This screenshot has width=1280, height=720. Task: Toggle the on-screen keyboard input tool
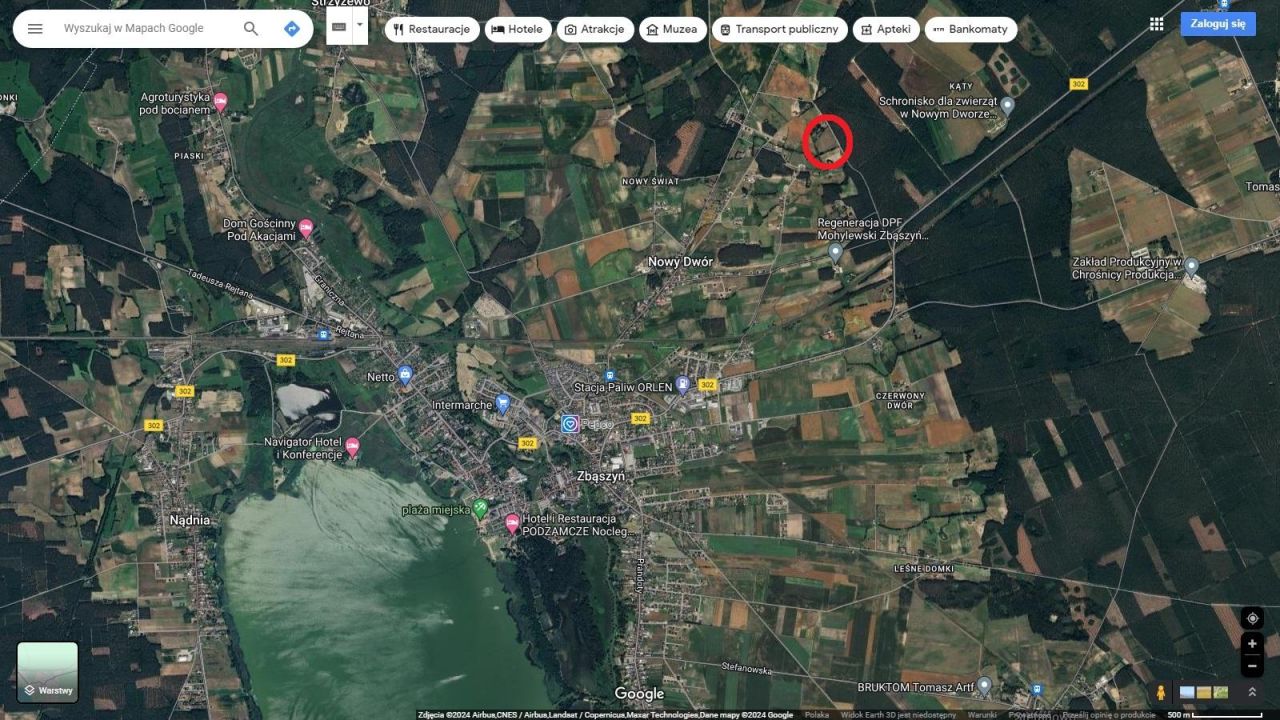point(339,28)
